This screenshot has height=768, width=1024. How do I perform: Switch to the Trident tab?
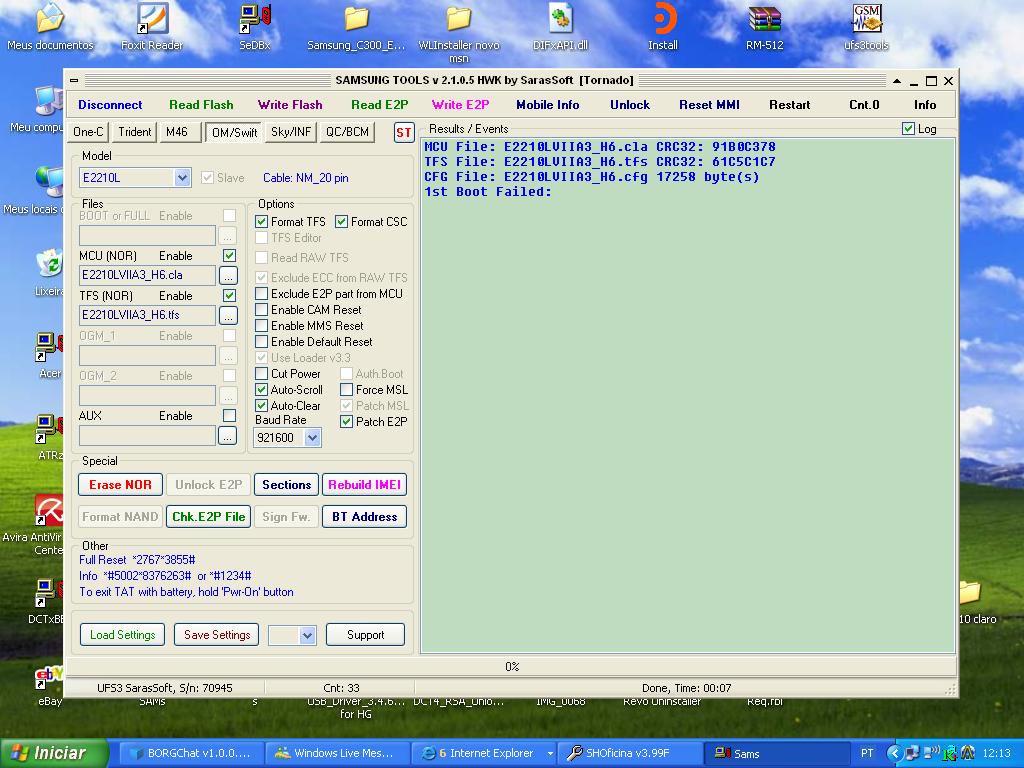(135, 132)
